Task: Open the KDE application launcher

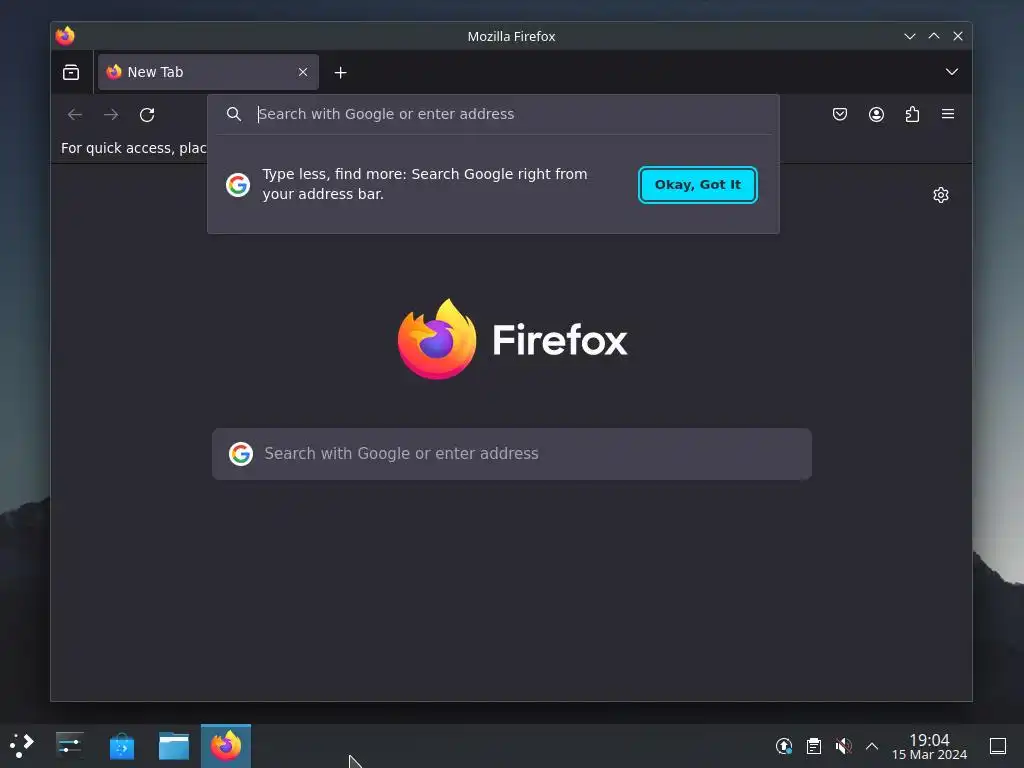Action: (22, 746)
